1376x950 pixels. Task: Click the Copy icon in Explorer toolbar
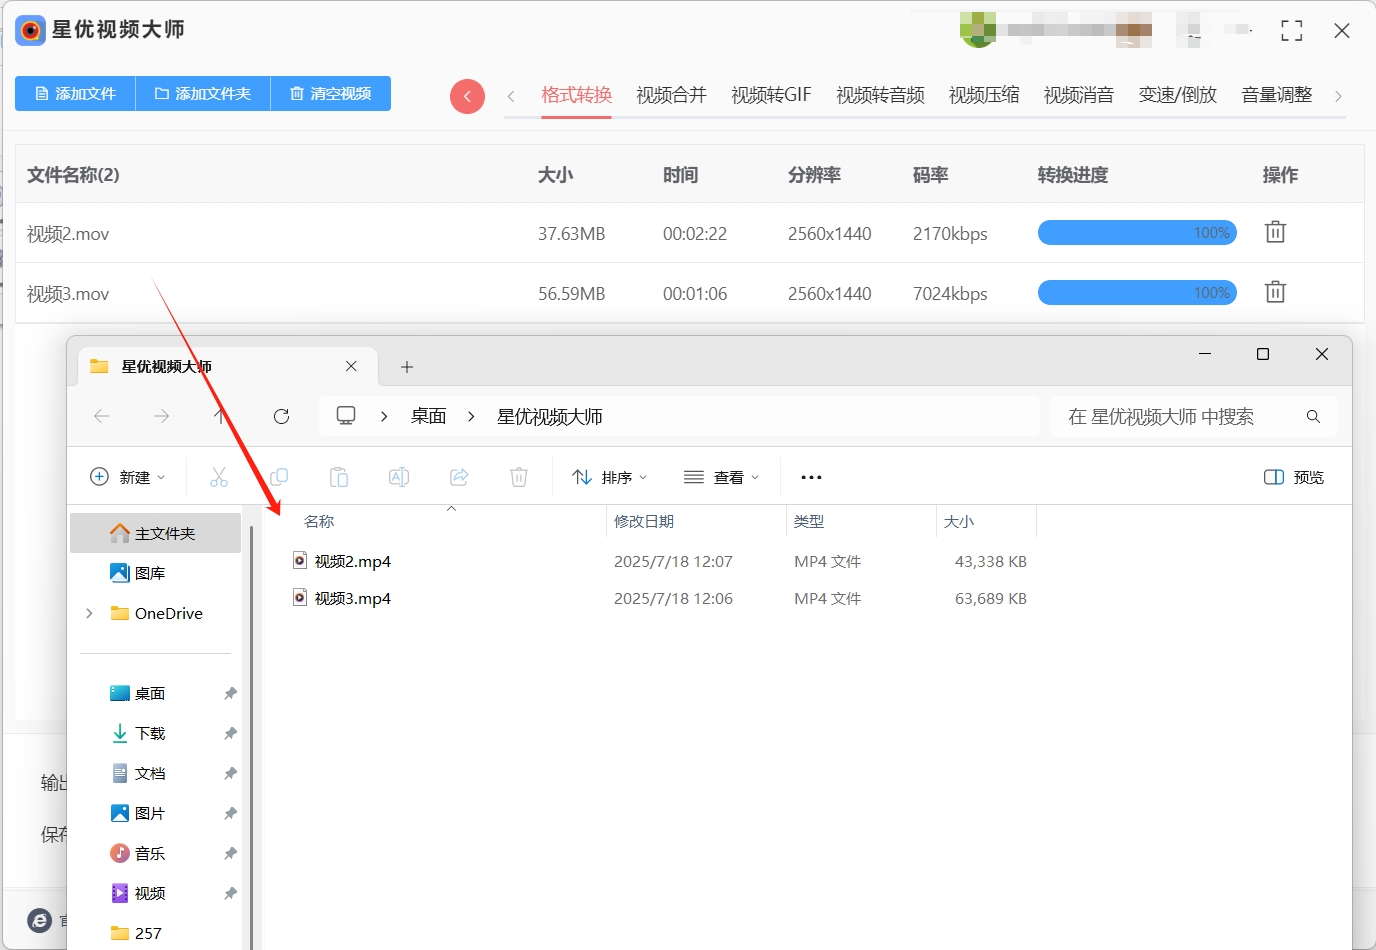coord(279,477)
